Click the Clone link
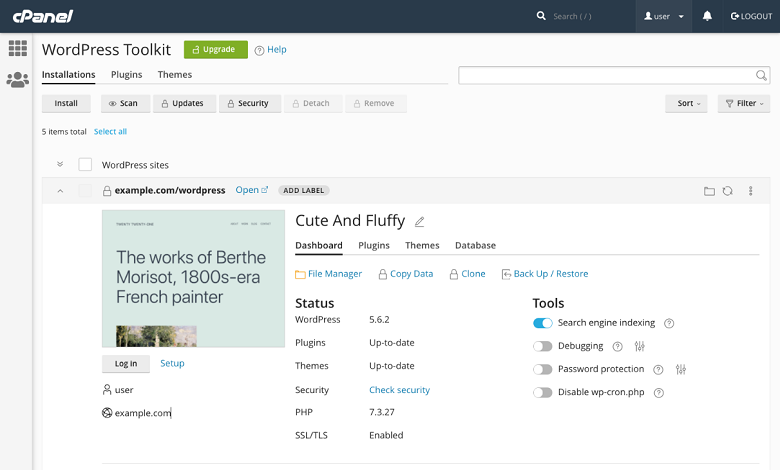 [468, 274]
